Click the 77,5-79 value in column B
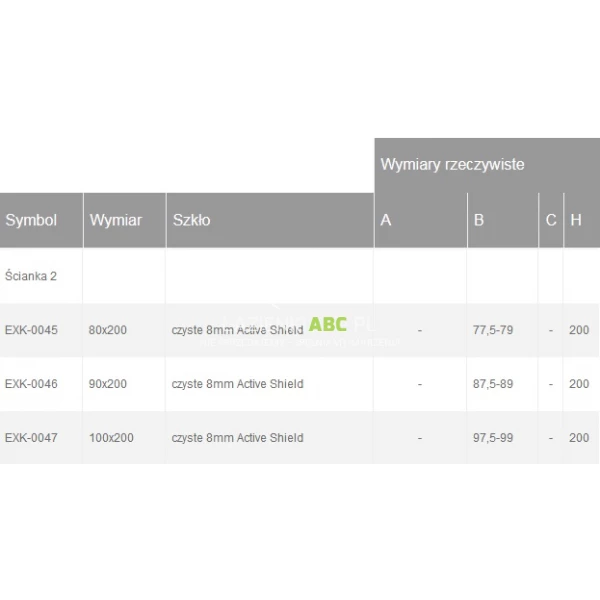 [x=493, y=330]
